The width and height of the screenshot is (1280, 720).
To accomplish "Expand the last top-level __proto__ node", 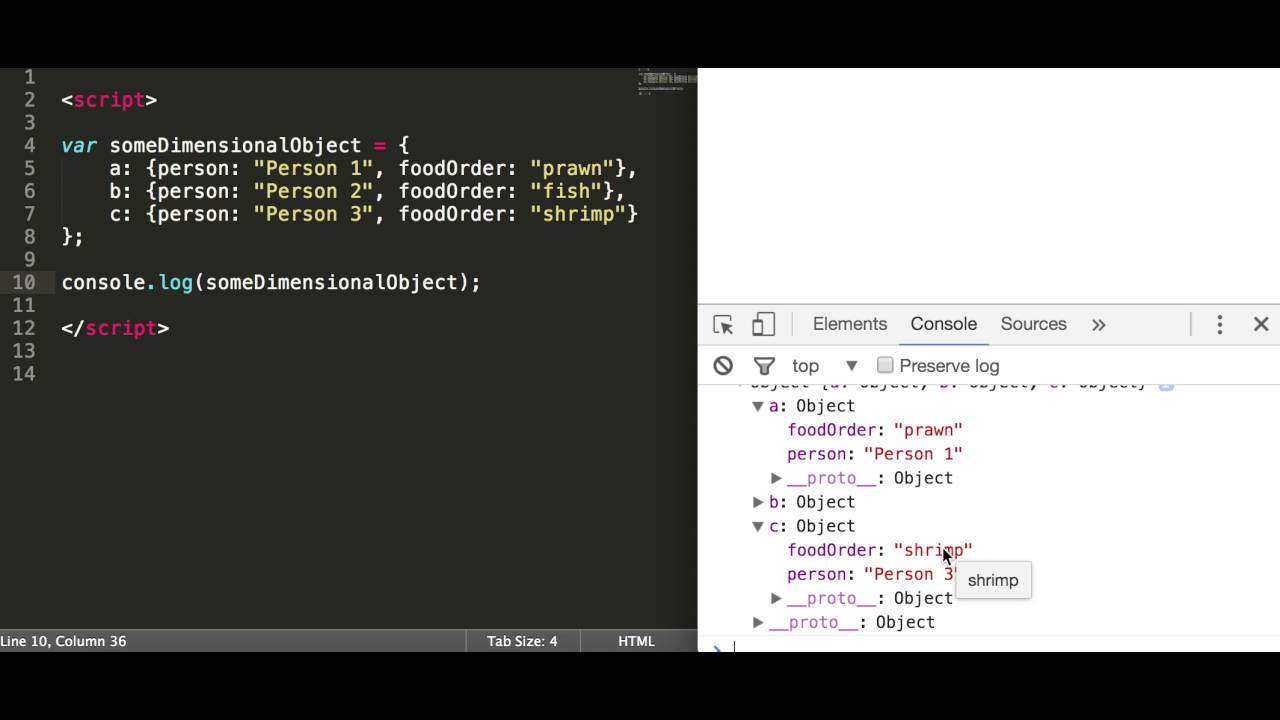I will 758,622.
